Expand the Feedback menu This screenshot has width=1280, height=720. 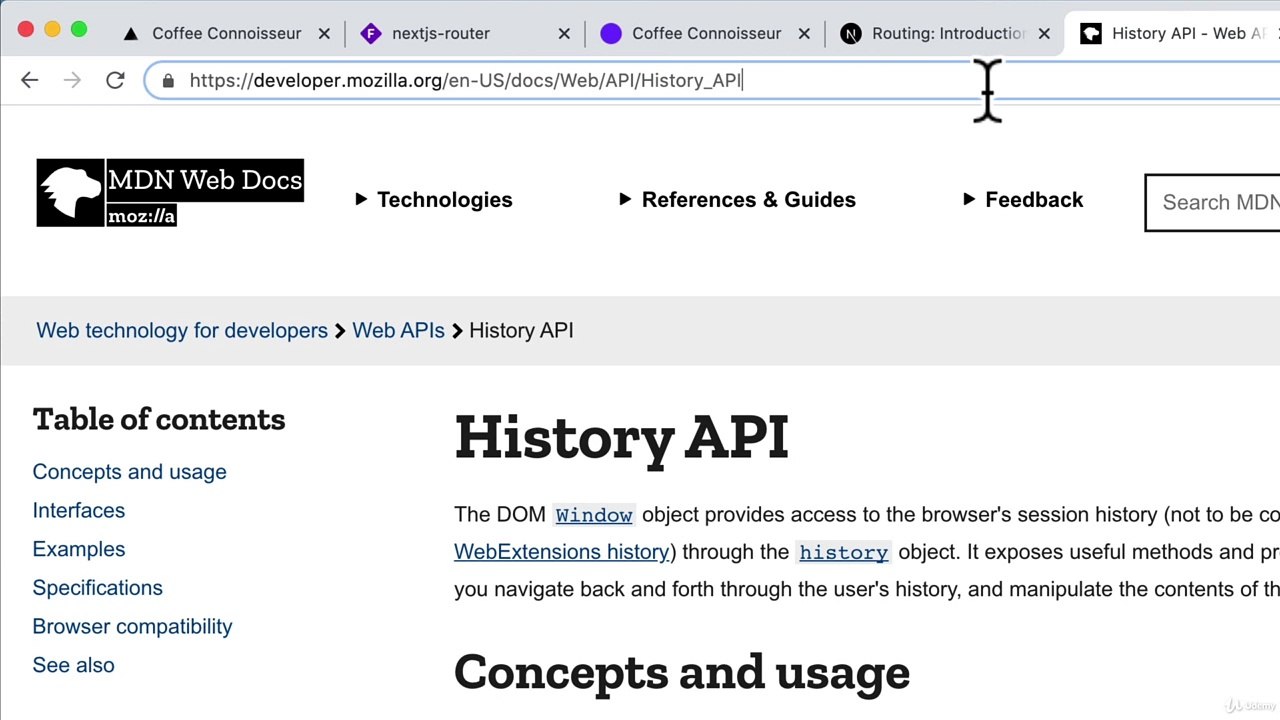tap(1023, 199)
